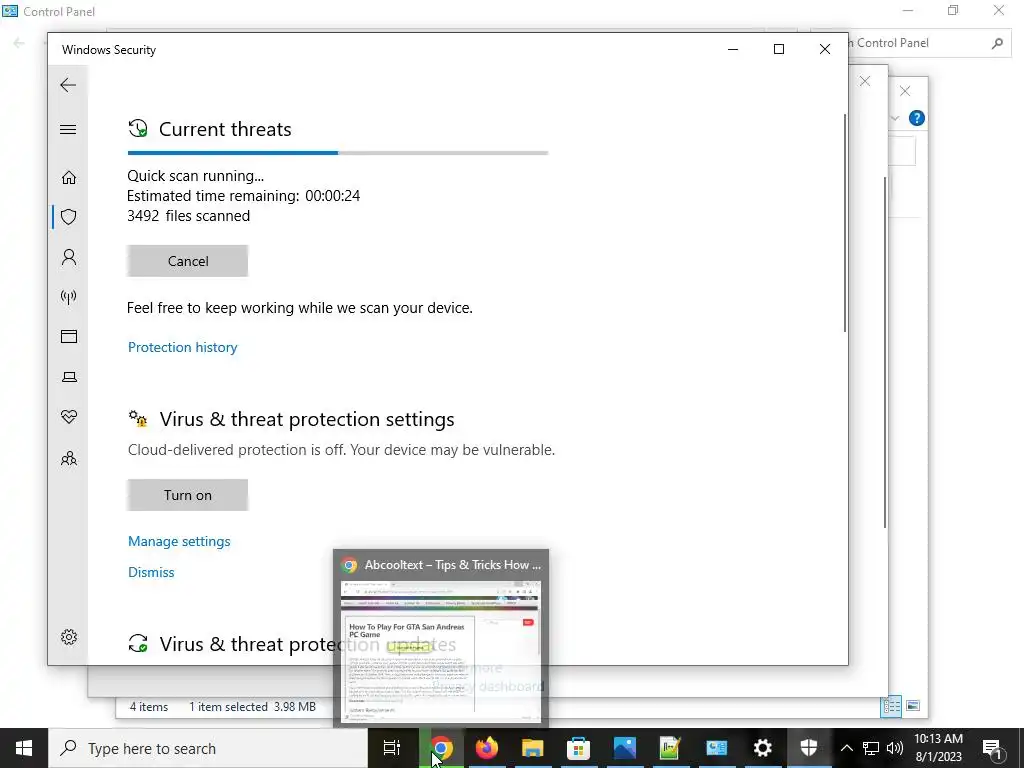This screenshot has width=1024, height=768.
Task: Click the Virus & threat protection updates heading
Action: 308,645
